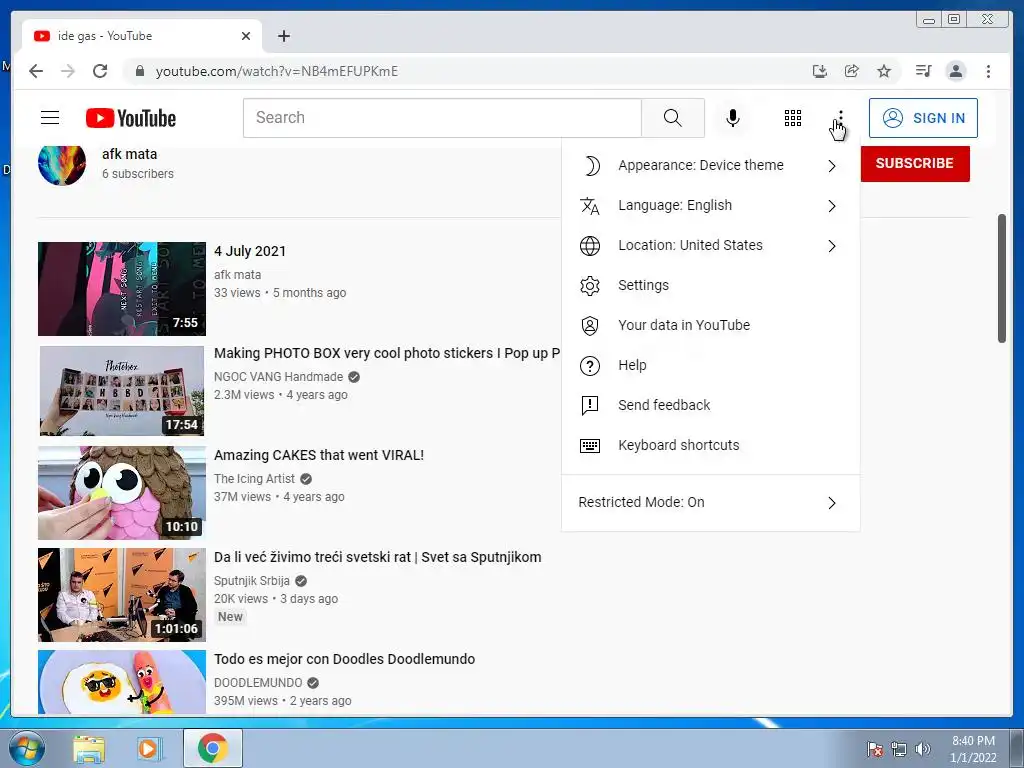Viewport: 1024px width, 768px height.
Task: Click afk mata channel name
Action: [x=129, y=154]
